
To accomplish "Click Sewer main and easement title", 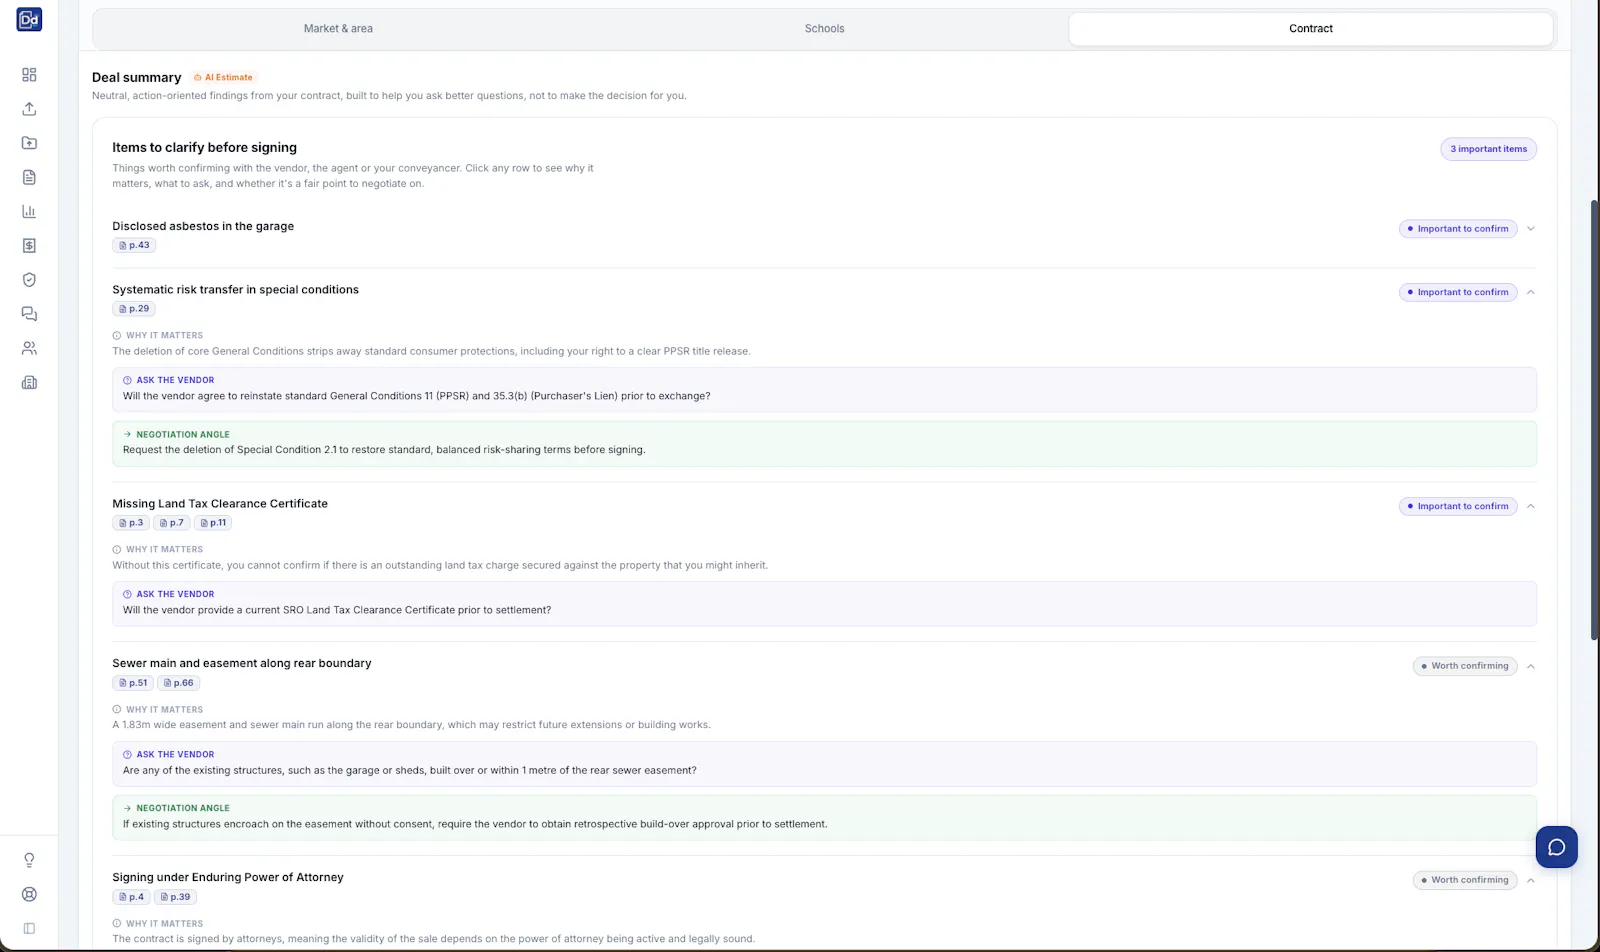I will point(242,663).
